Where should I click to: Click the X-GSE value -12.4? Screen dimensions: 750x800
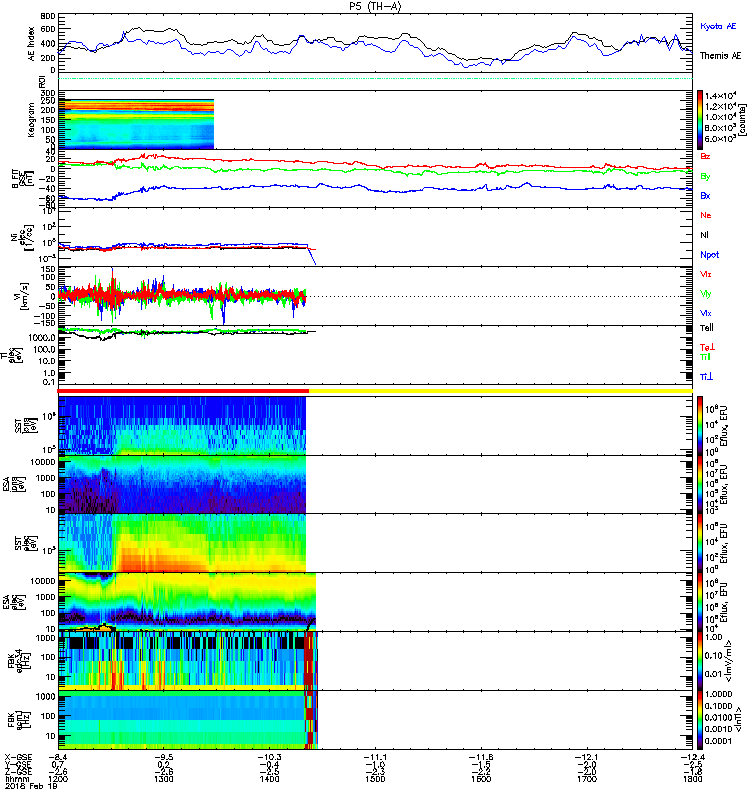[692, 757]
